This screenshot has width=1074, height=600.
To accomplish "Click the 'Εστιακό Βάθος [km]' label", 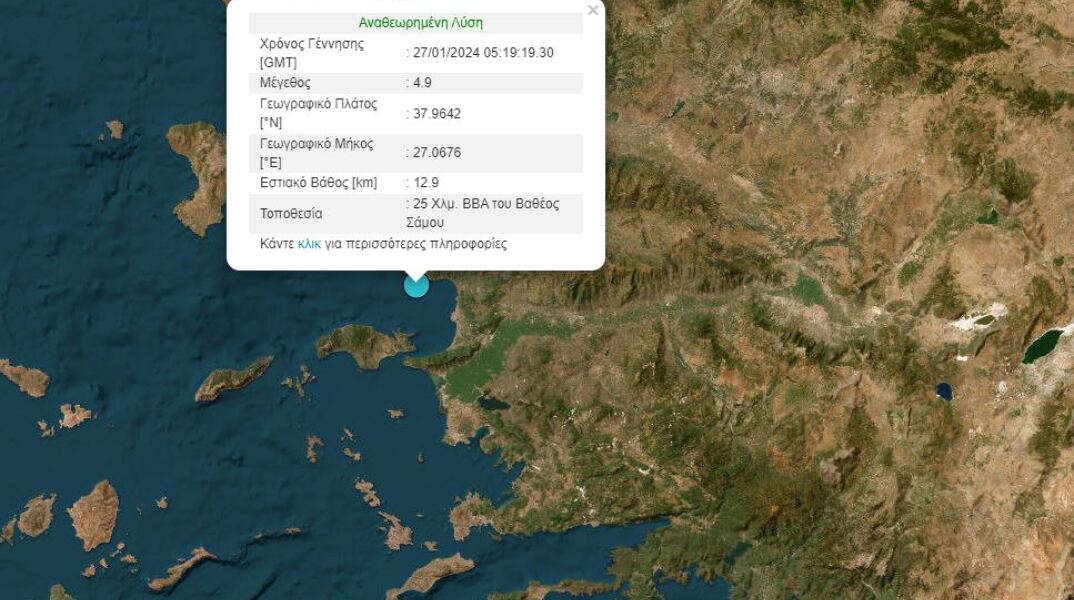I will tap(320, 183).
